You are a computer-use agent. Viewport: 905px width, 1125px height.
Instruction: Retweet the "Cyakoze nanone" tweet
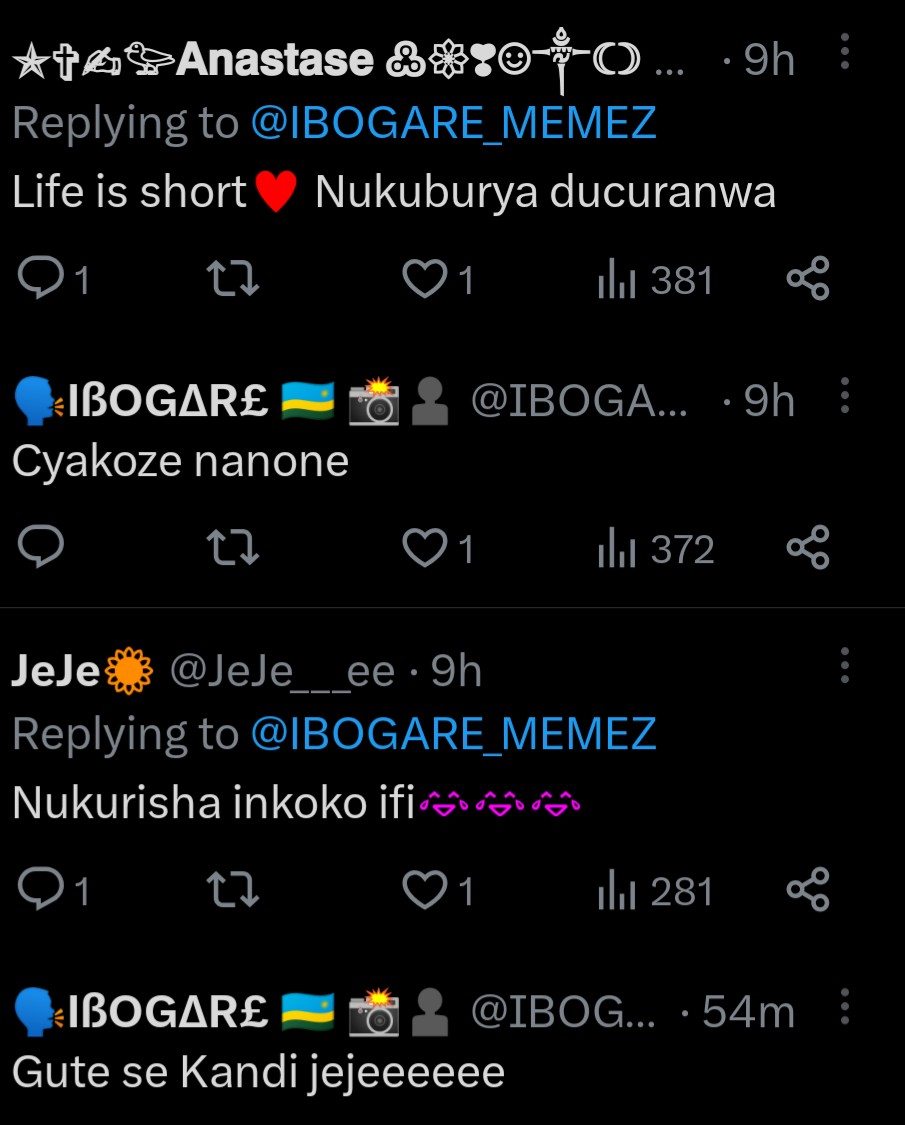[232, 548]
